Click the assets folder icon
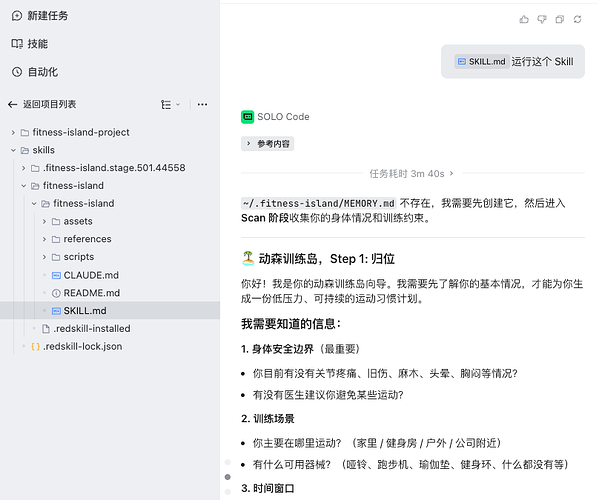598x500 pixels. [56, 221]
